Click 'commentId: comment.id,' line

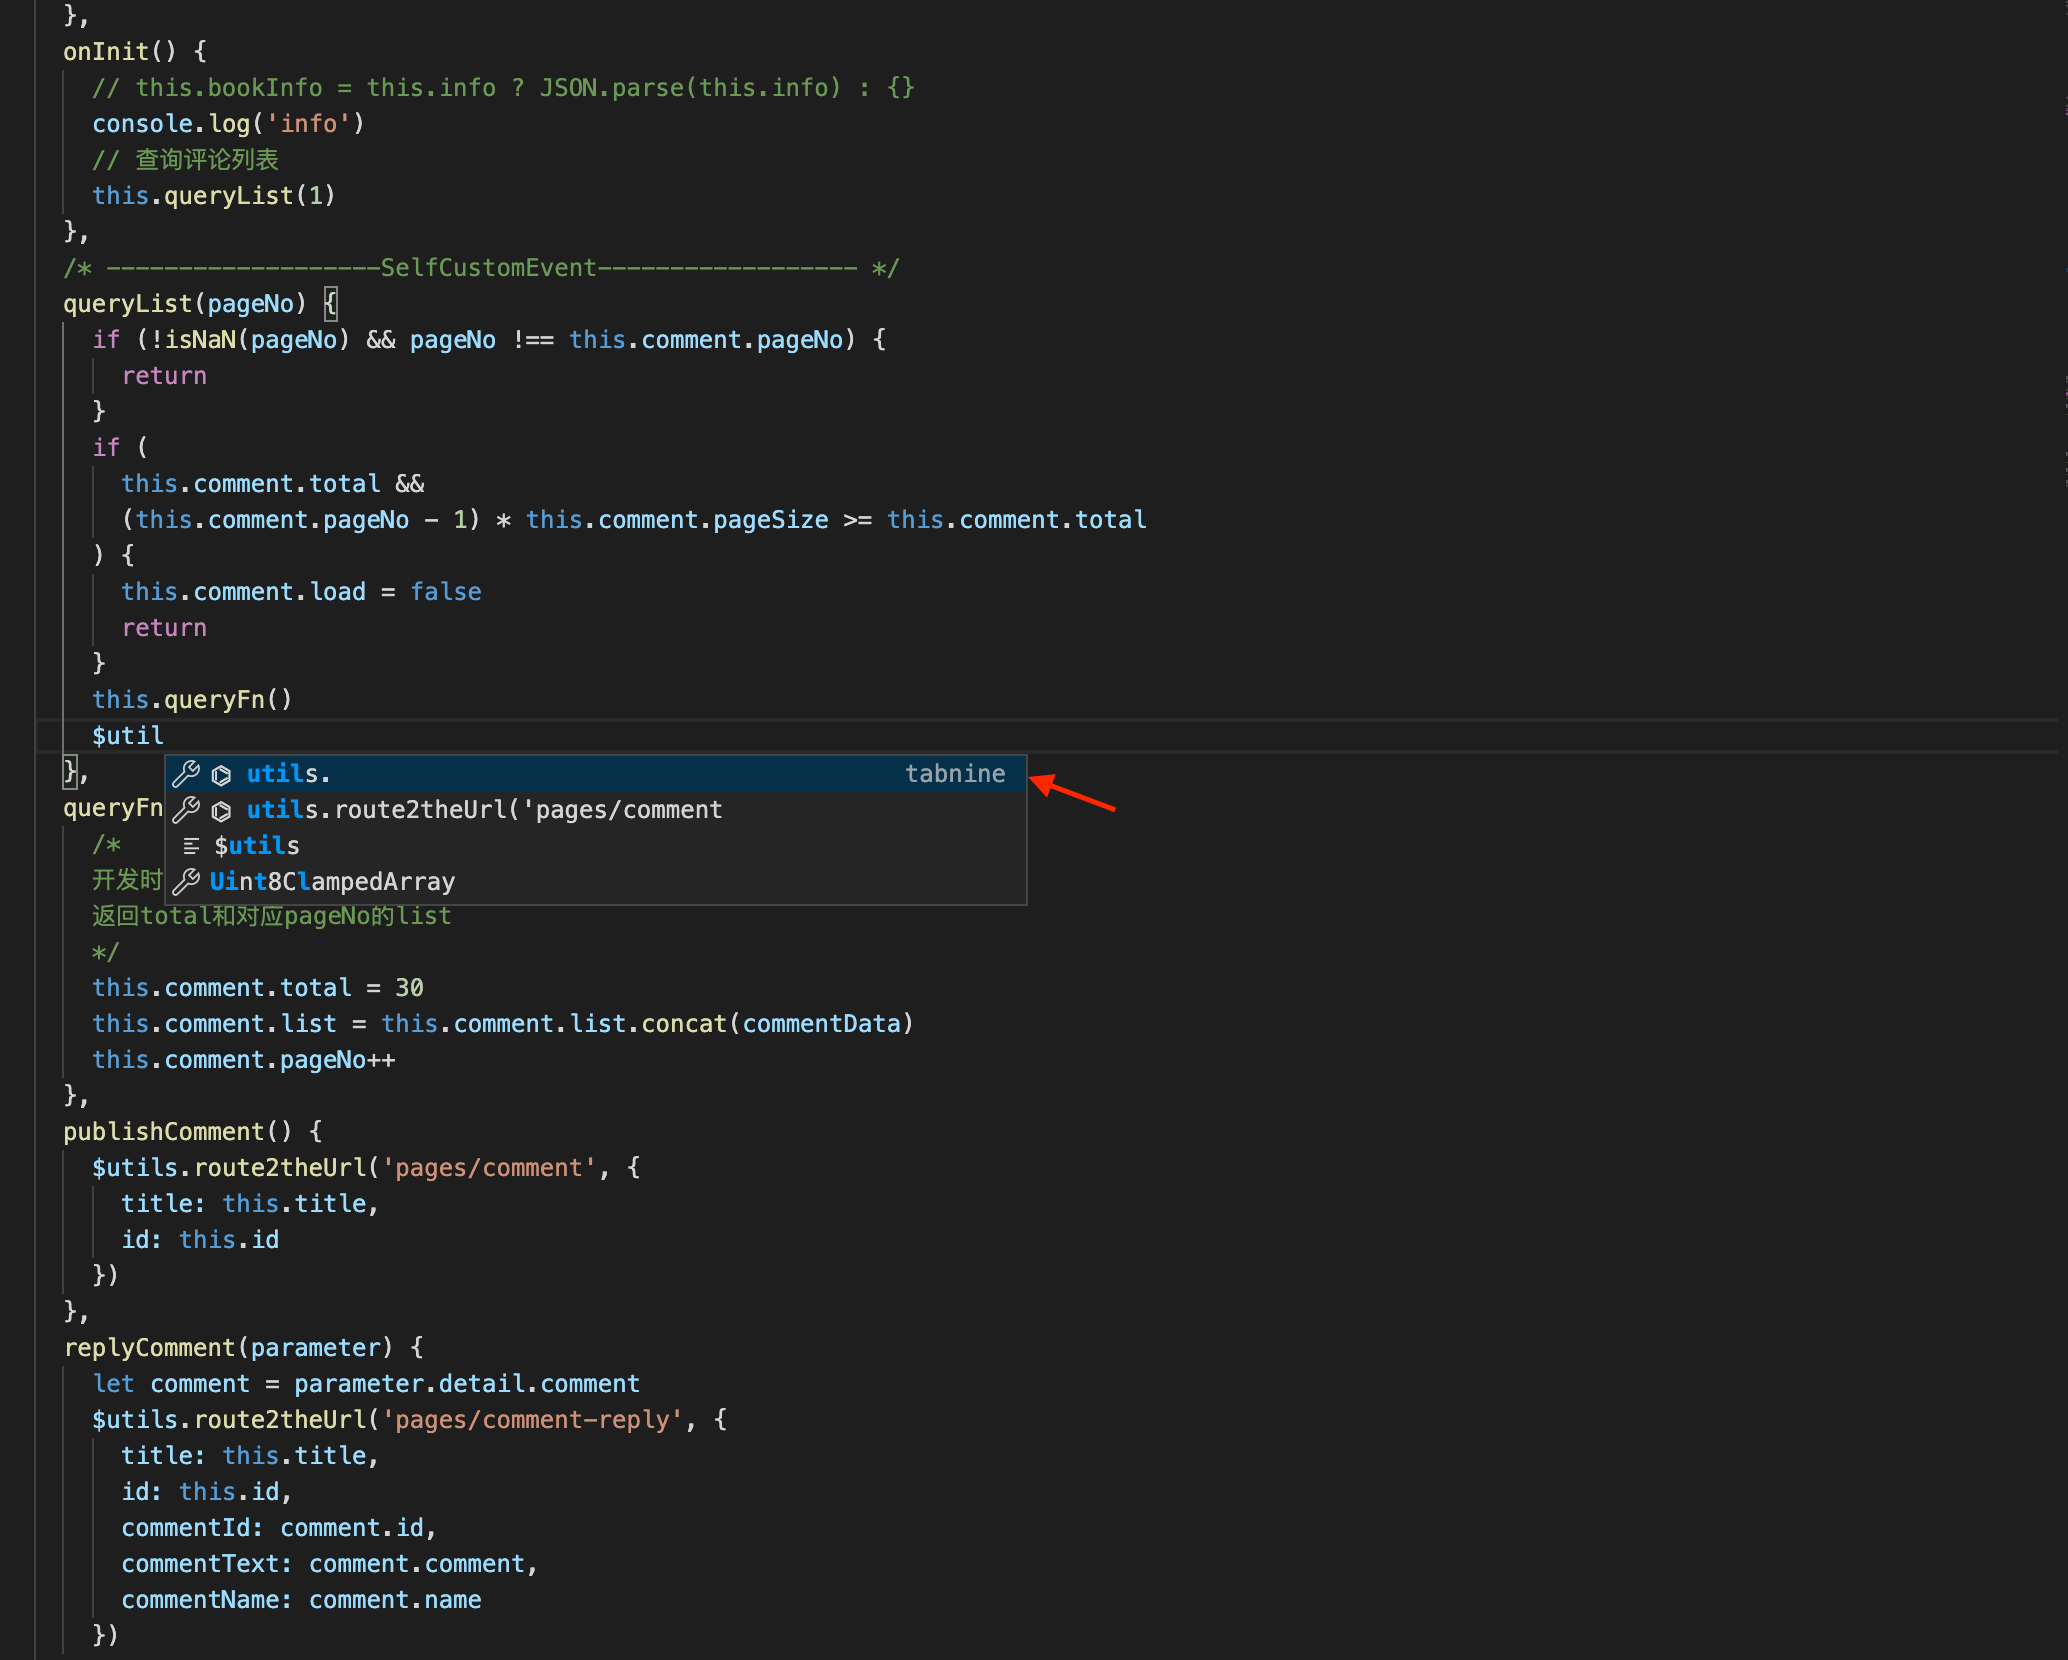point(279,1528)
